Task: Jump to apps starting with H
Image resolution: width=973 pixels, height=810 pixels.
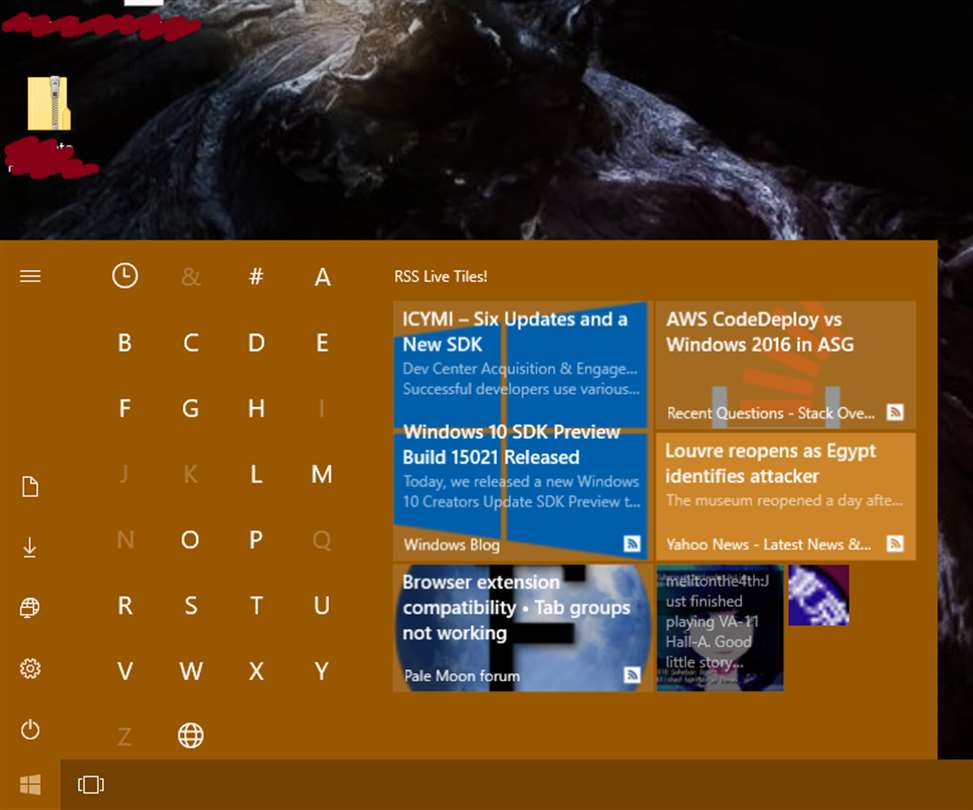Action: pos(256,408)
